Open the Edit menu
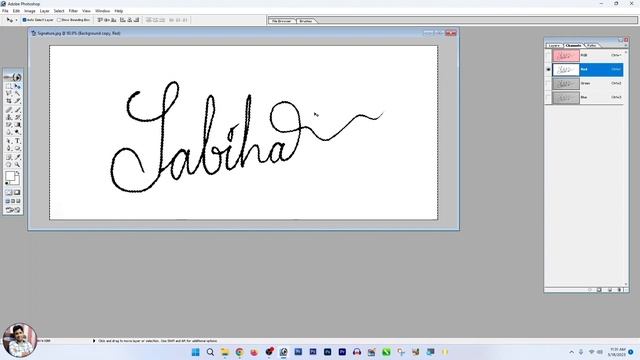This screenshot has width=640, height=360. (16, 11)
